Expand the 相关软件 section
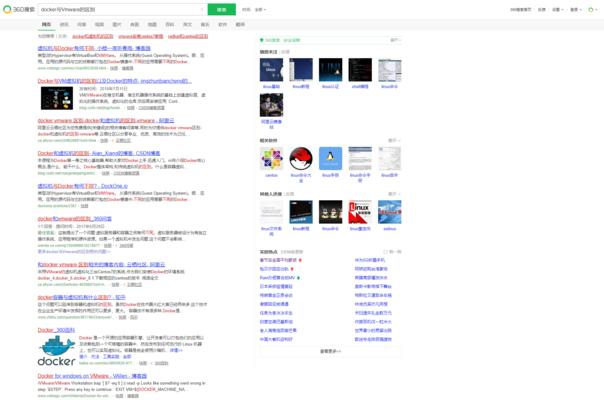604x400 pixels. pos(394,140)
